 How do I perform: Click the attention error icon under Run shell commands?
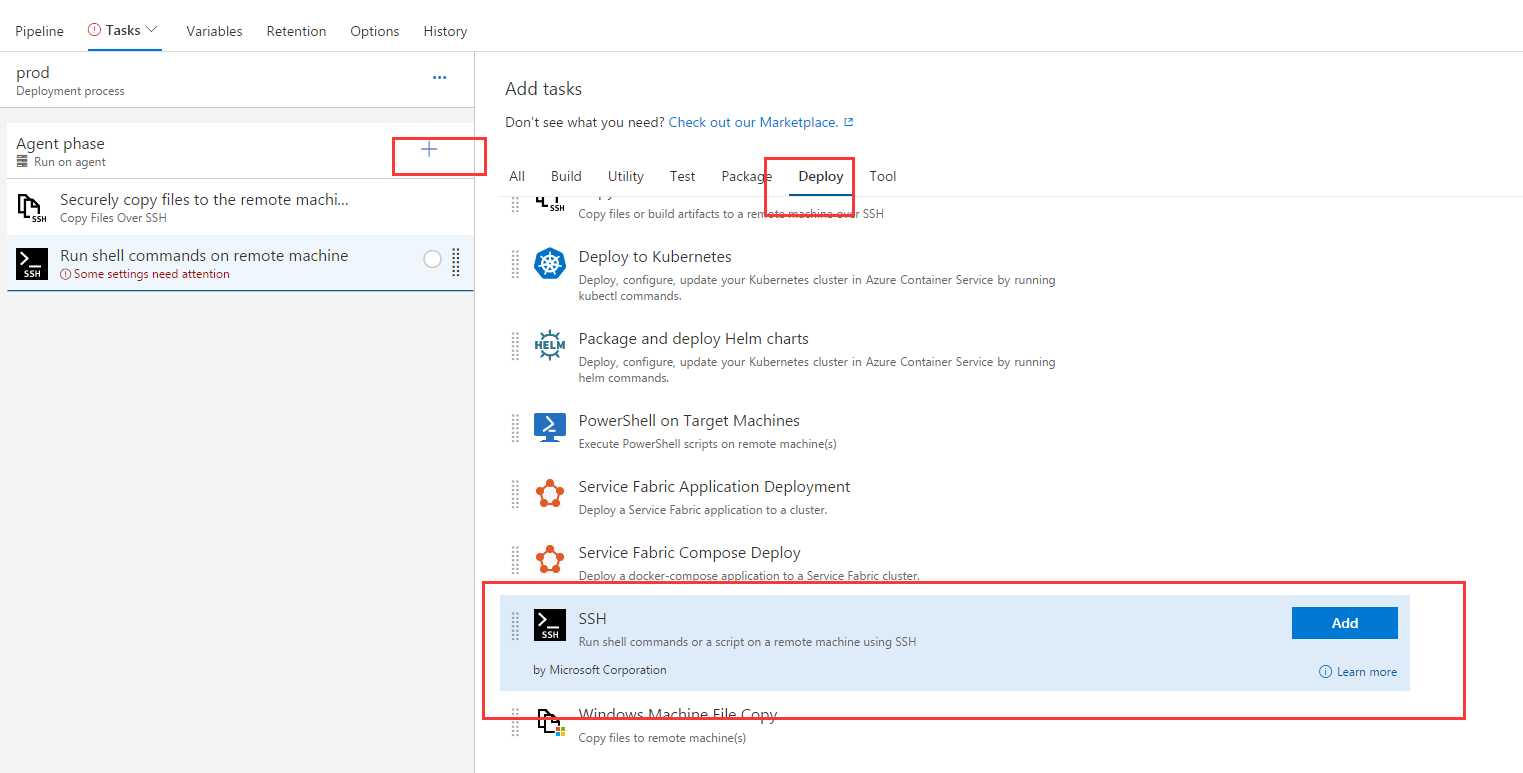click(x=66, y=274)
